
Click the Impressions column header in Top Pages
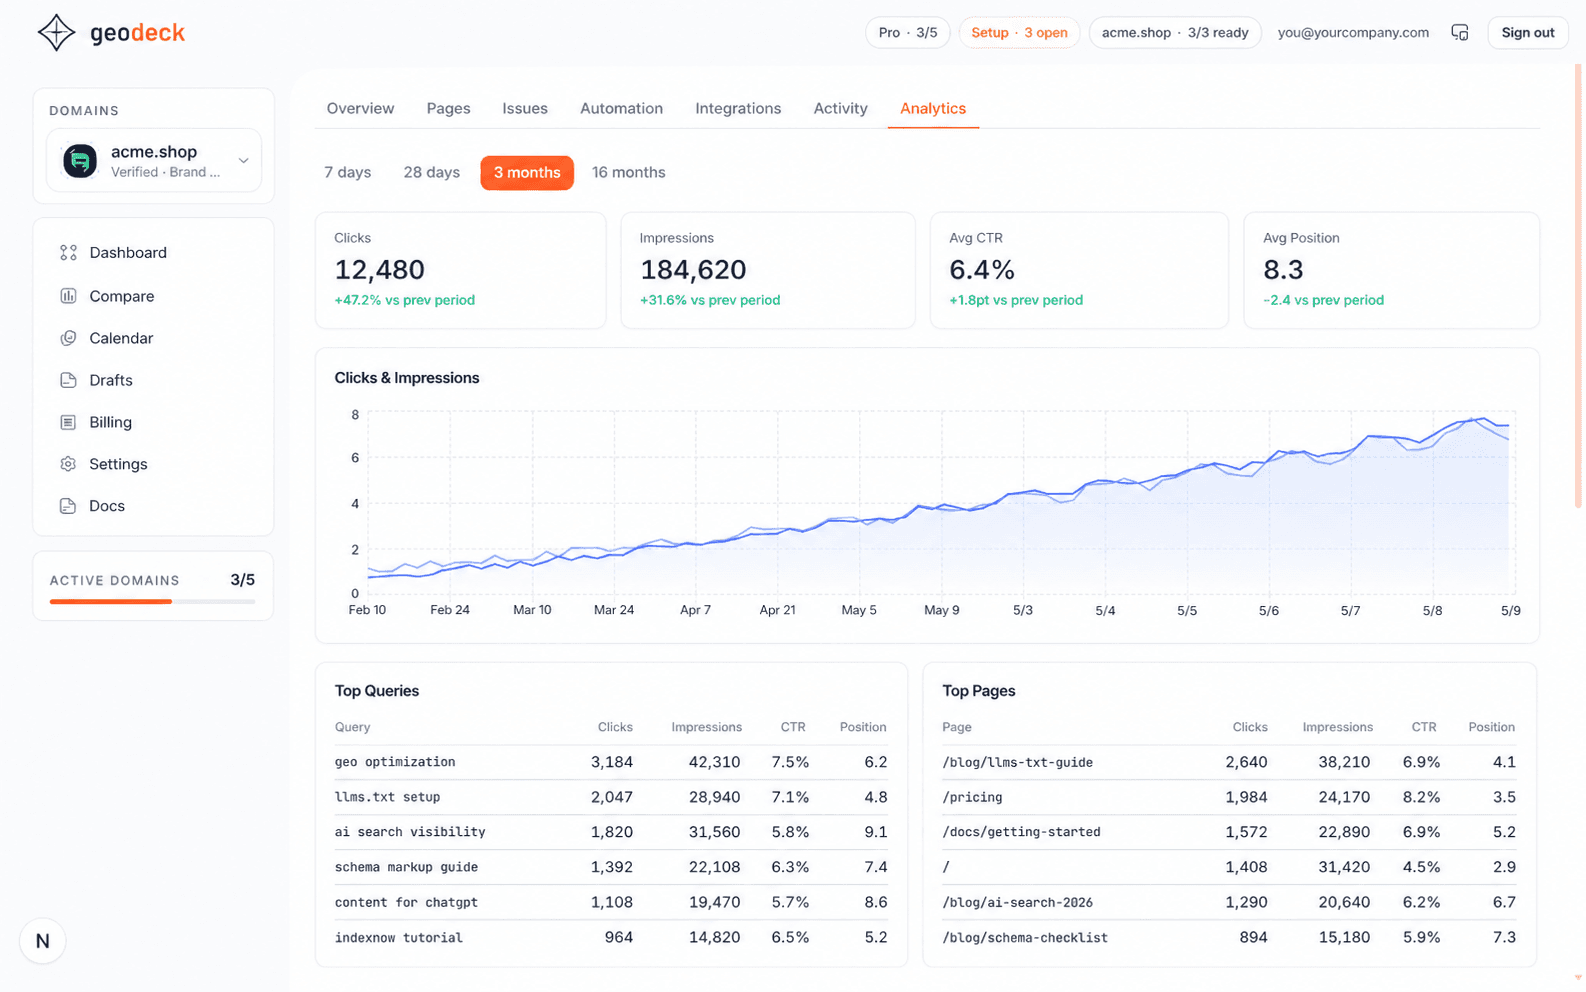point(1337,727)
